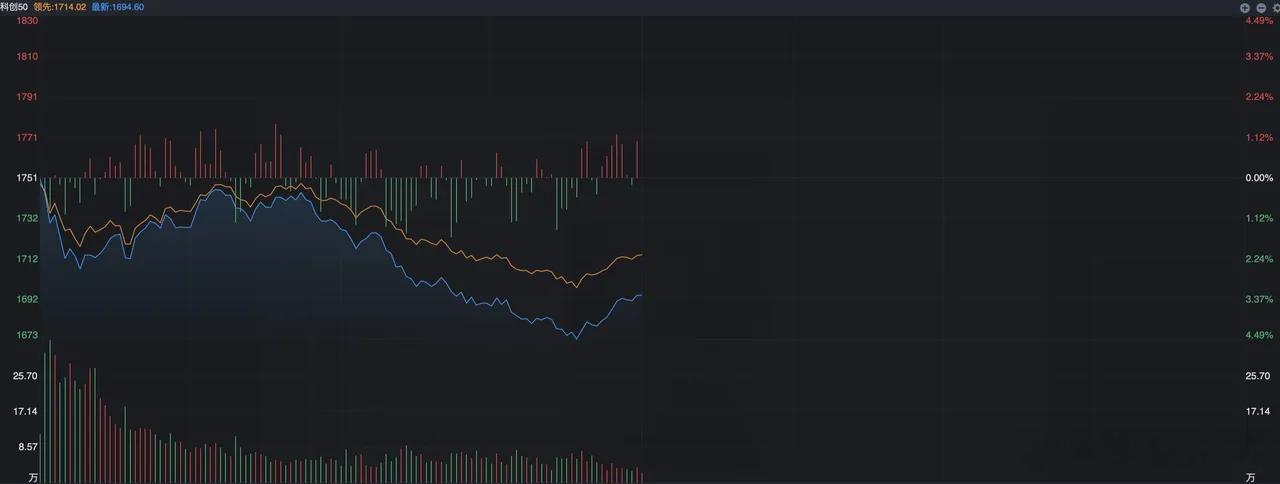Zoom in the chart with plus icon
The image size is (1280, 484).
point(1245,7)
